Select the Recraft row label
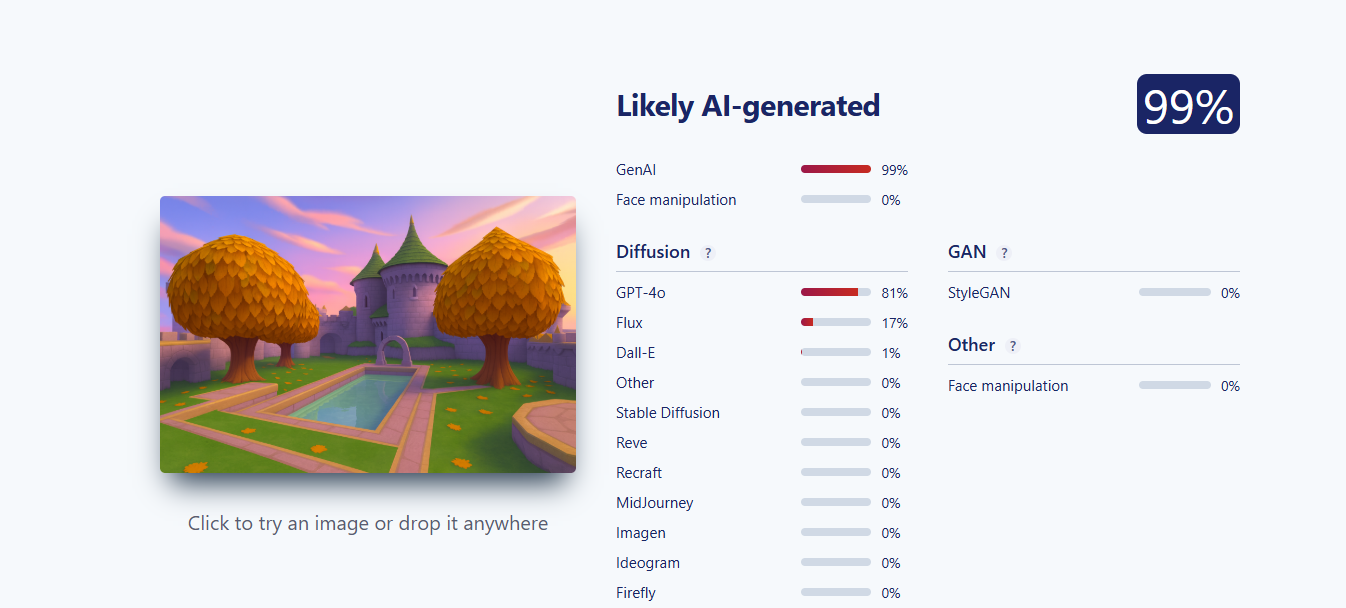This screenshot has width=1346, height=608. pyautogui.click(x=639, y=473)
